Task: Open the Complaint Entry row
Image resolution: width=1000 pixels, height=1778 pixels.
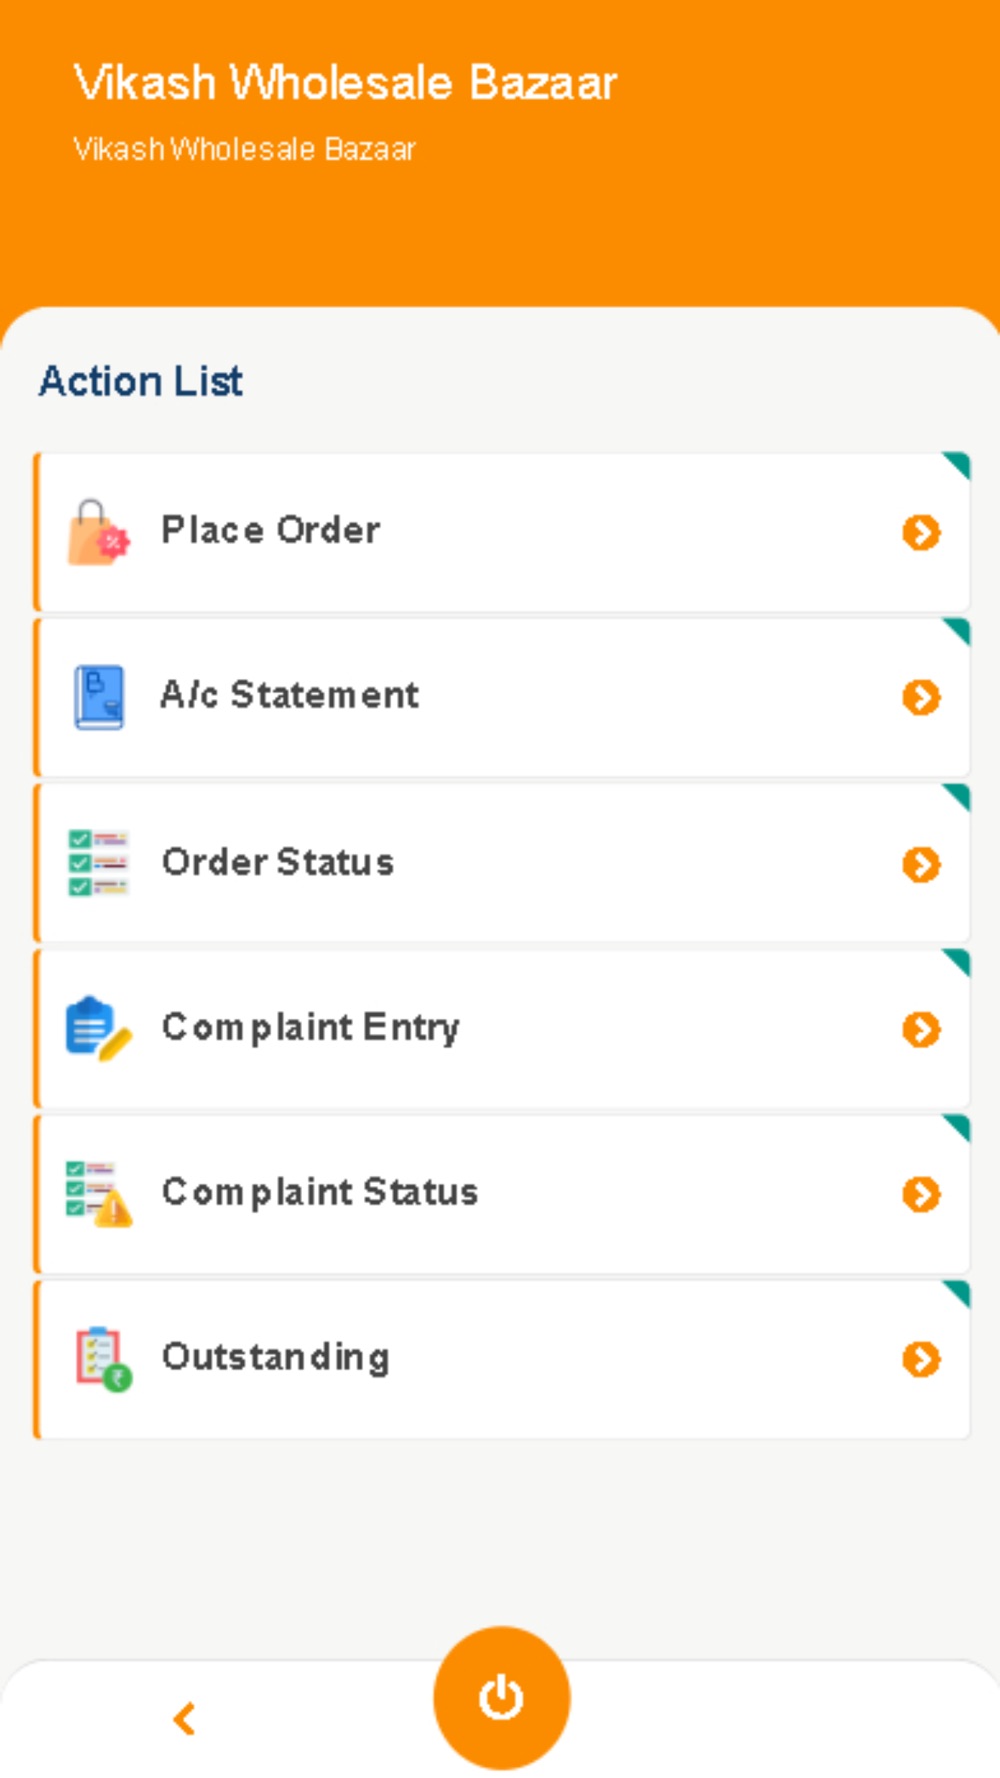Action: [502, 1028]
